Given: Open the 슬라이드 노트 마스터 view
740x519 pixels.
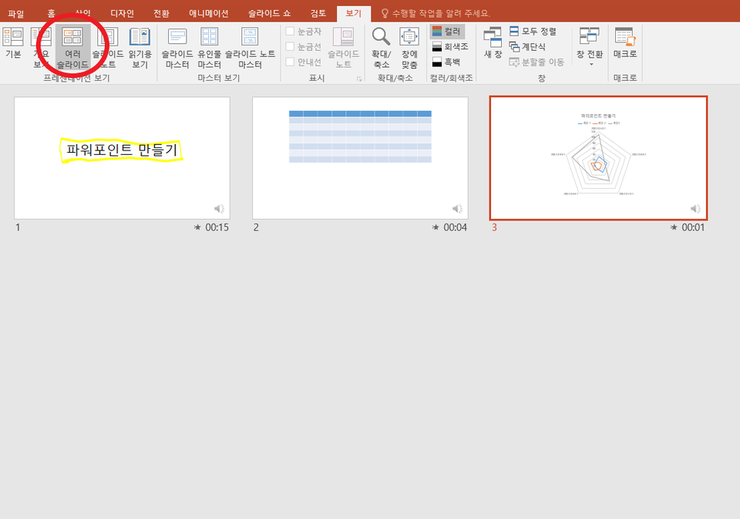Looking at the screenshot, I should click(x=250, y=47).
